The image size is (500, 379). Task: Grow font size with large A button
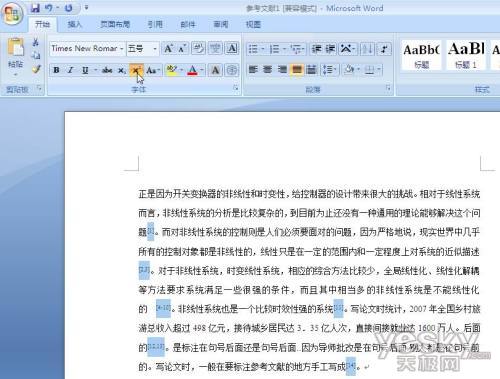coord(168,49)
